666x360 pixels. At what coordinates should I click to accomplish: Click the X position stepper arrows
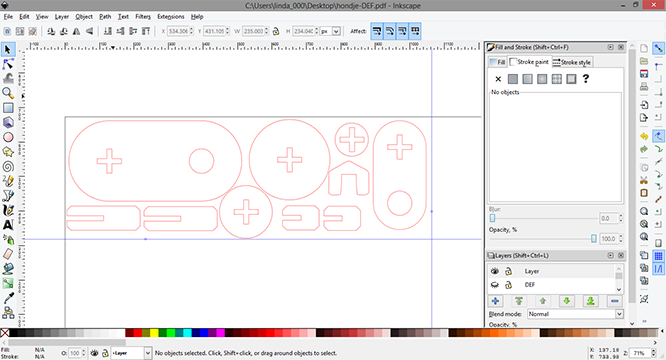(192, 31)
